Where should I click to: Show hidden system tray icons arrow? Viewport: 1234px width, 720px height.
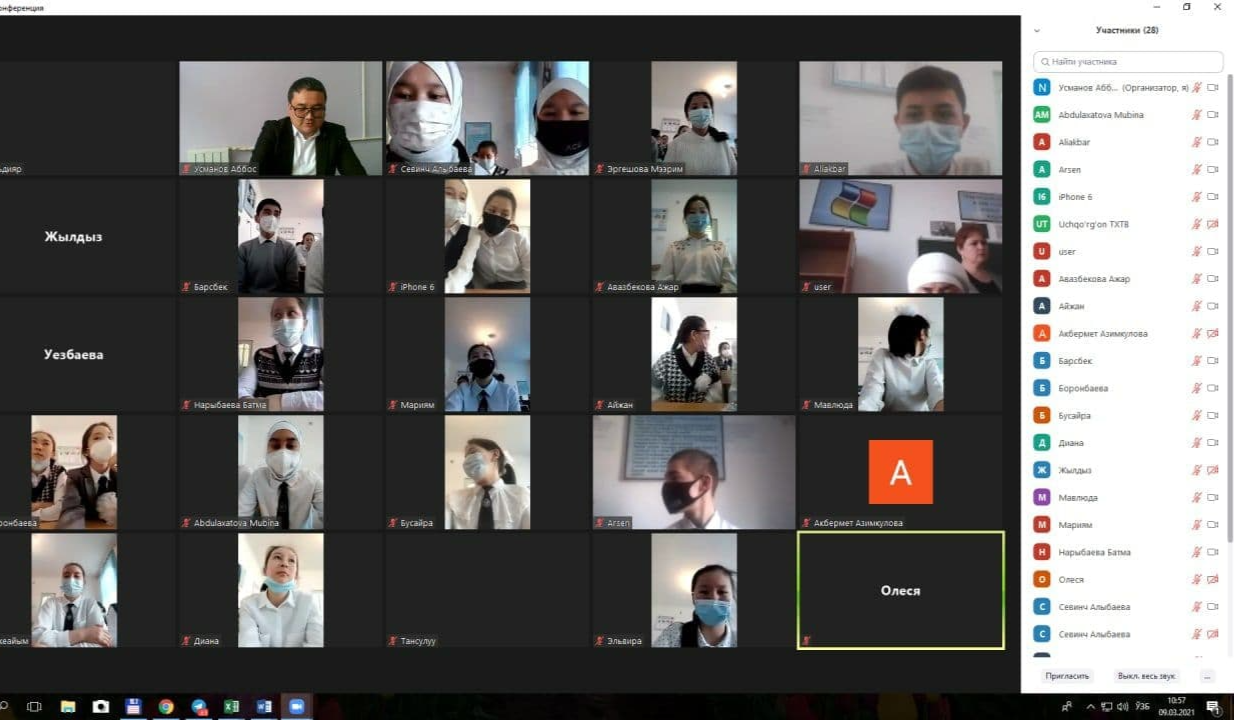pos(1090,706)
